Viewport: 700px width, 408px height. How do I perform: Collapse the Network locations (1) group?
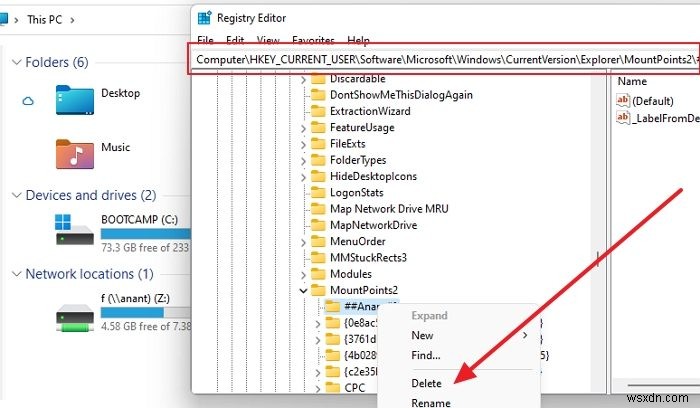pyautogui.click(x=17, y=274)
